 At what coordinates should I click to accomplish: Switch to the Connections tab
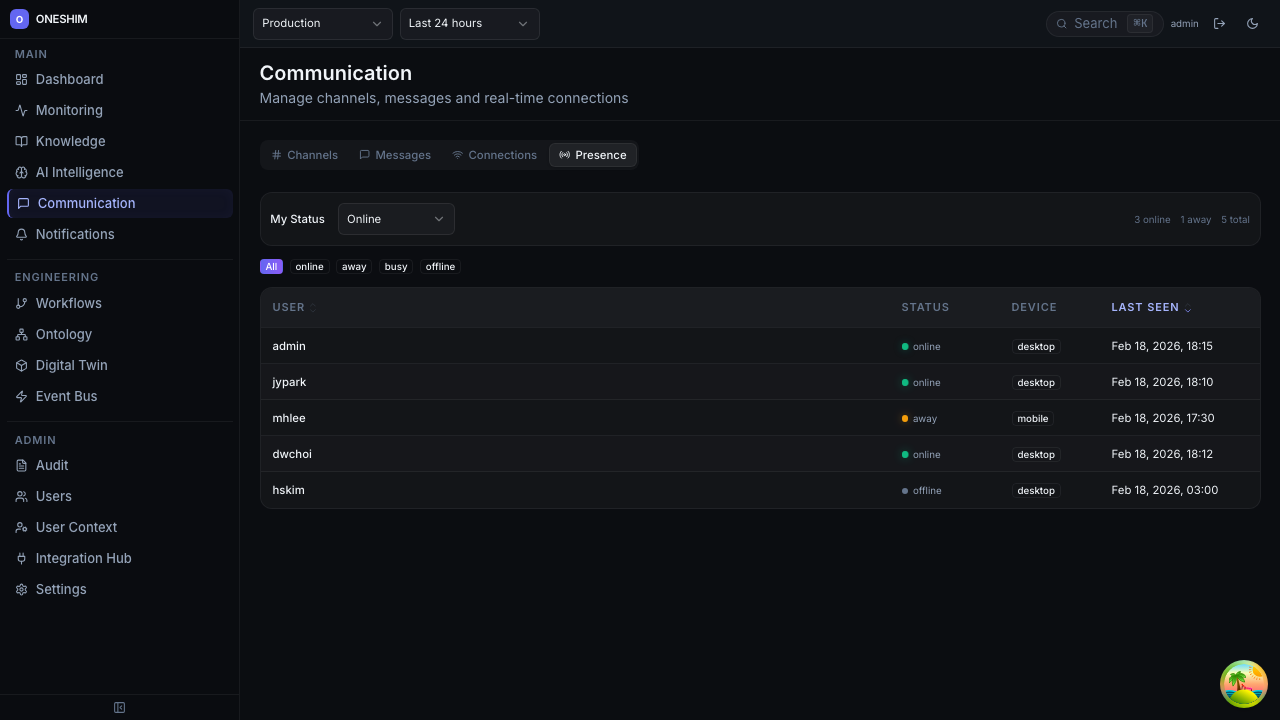[494, 155]
